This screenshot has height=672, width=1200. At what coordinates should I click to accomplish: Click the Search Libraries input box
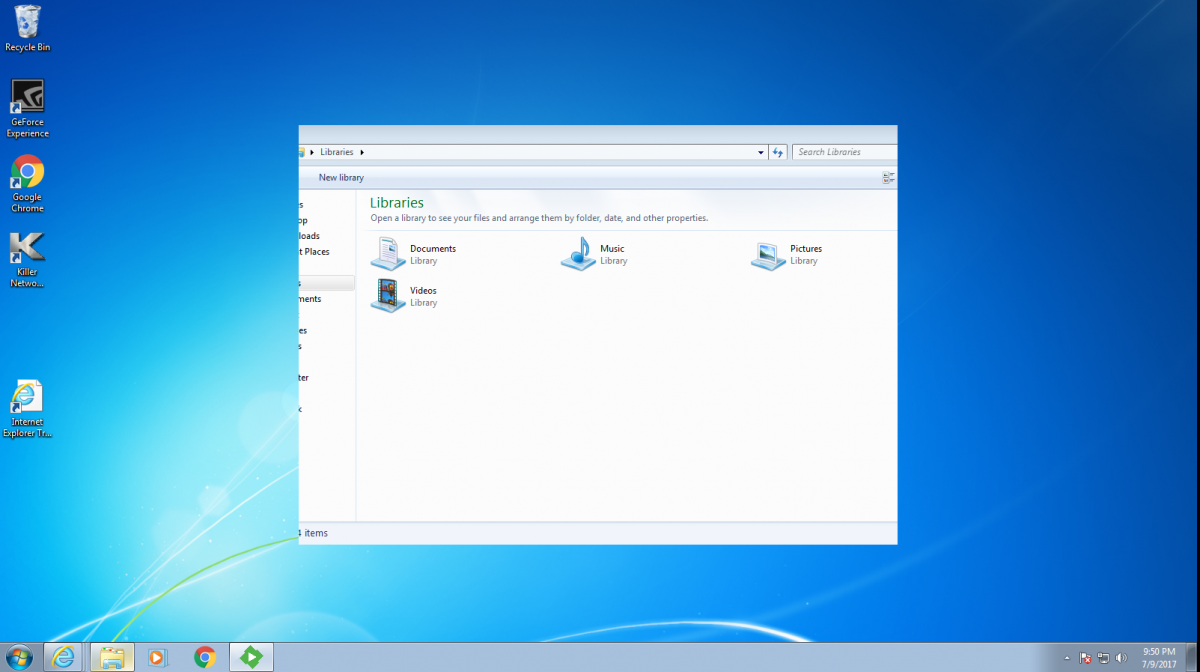click(x=845, y=152)
